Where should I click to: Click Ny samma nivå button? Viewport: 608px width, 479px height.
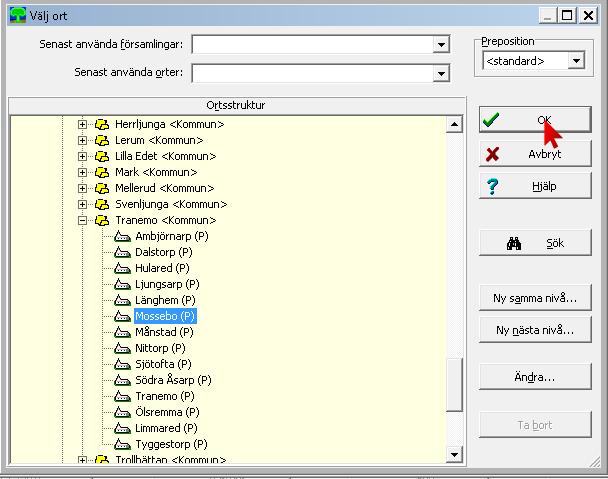point(535,298)
